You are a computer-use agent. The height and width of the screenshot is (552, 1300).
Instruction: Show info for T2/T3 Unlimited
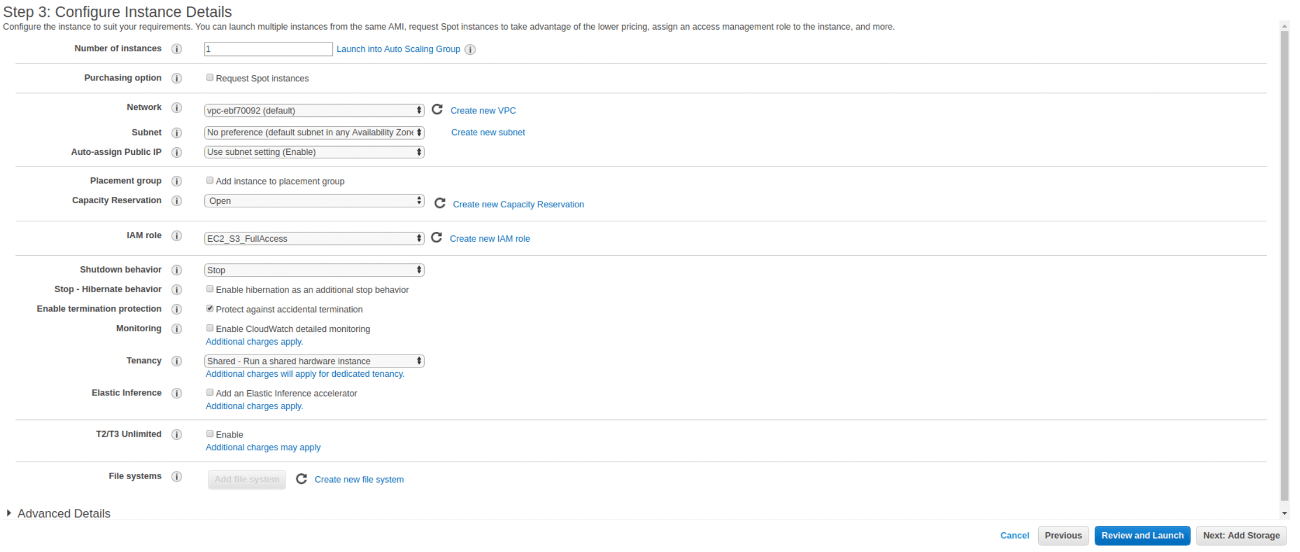(x=177, y=435)
